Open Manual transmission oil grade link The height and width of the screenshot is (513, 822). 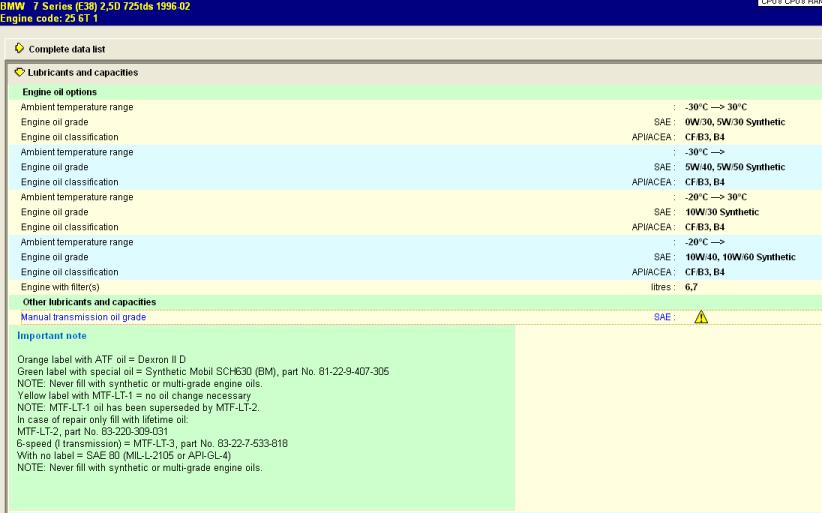tap(83, 317)
